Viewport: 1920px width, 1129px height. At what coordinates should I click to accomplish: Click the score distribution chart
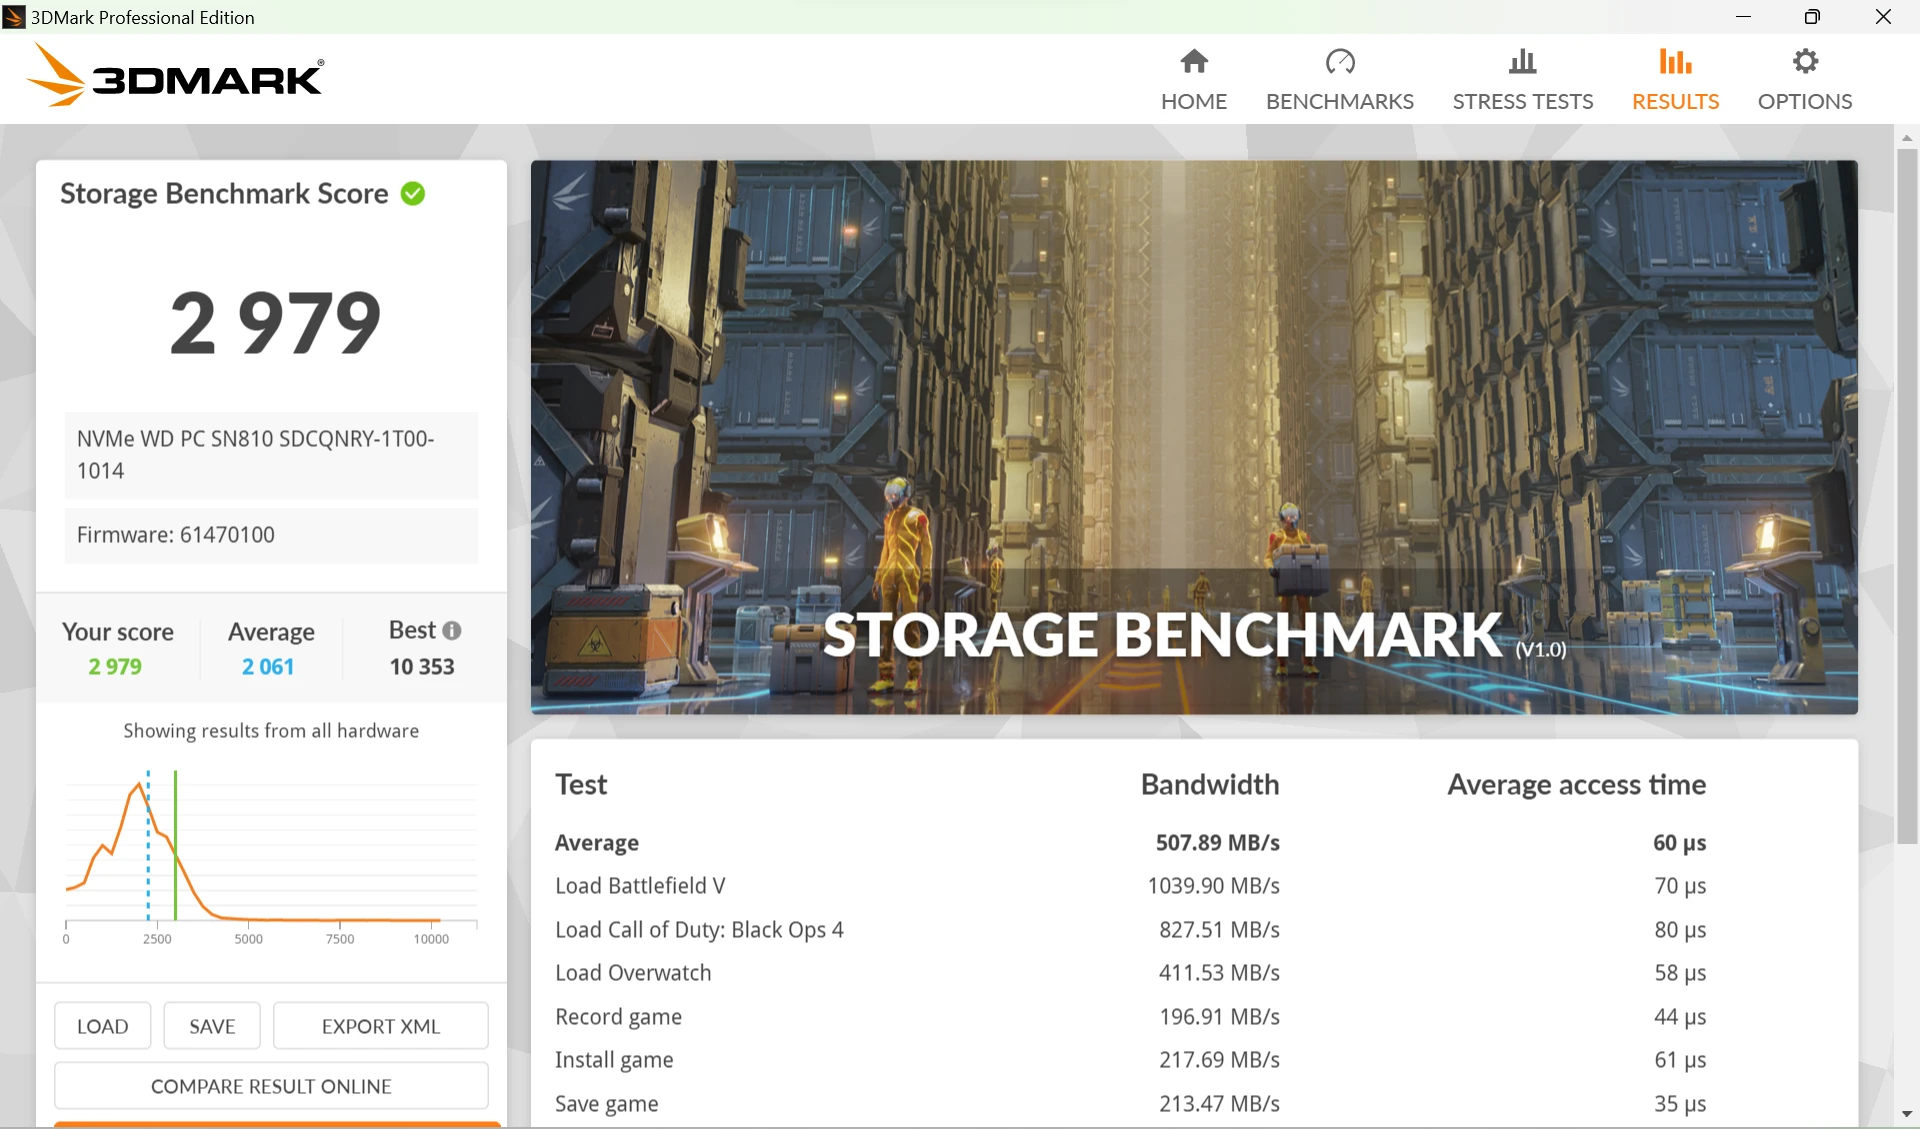(271, 857)
